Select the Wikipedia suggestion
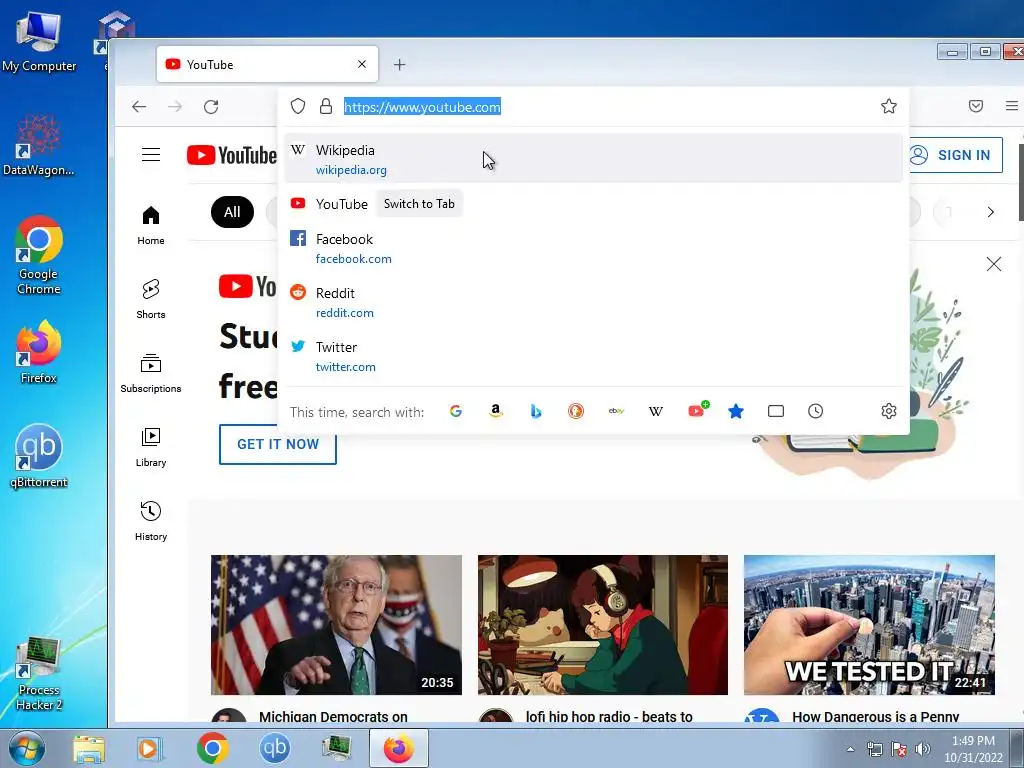This screenshot has height=768, width=1024. [x=593, y=159]
